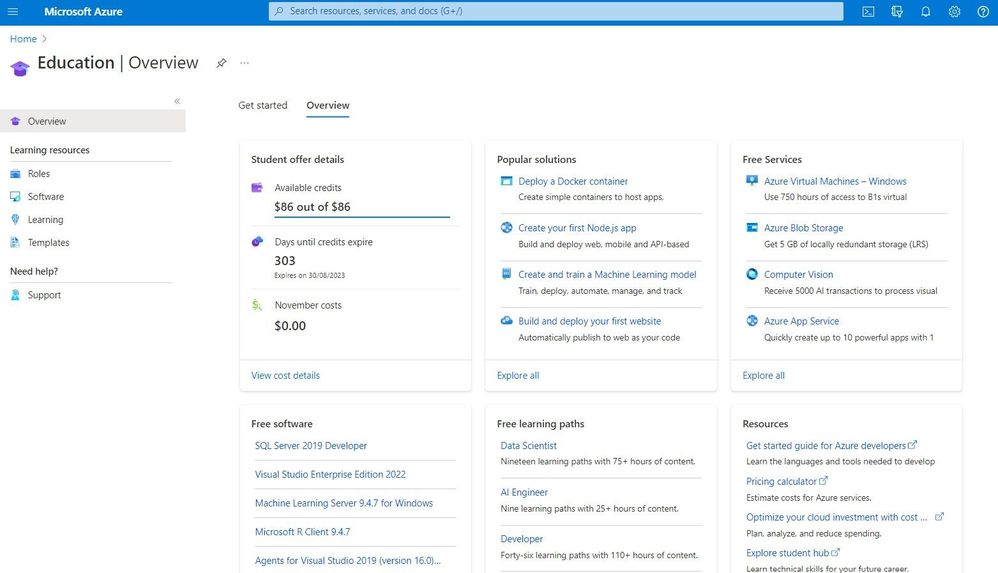The height and width of the screenshot is (573, 998).
Task: Launch Cloud Shell from the top bar
Action: click(868, 11)
